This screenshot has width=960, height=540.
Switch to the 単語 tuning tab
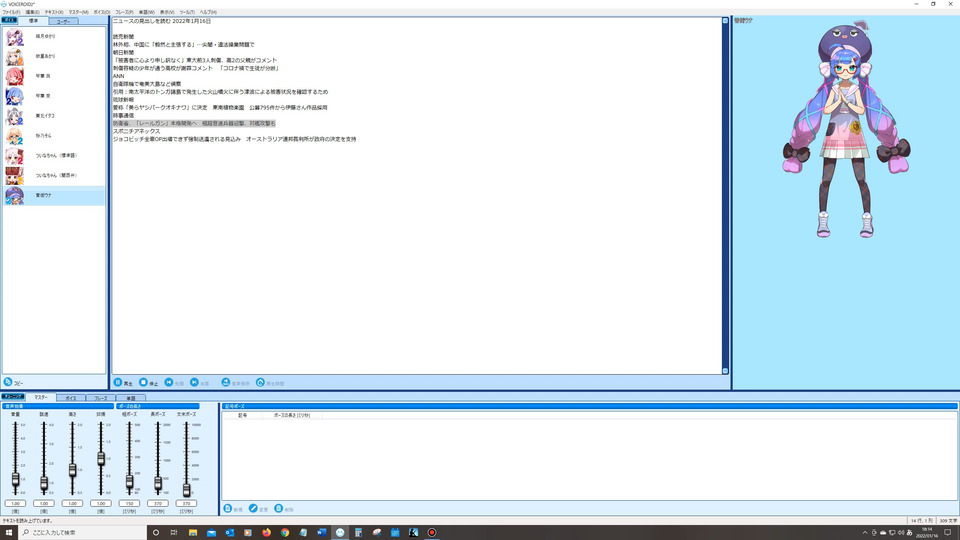(x=130, y=398)
